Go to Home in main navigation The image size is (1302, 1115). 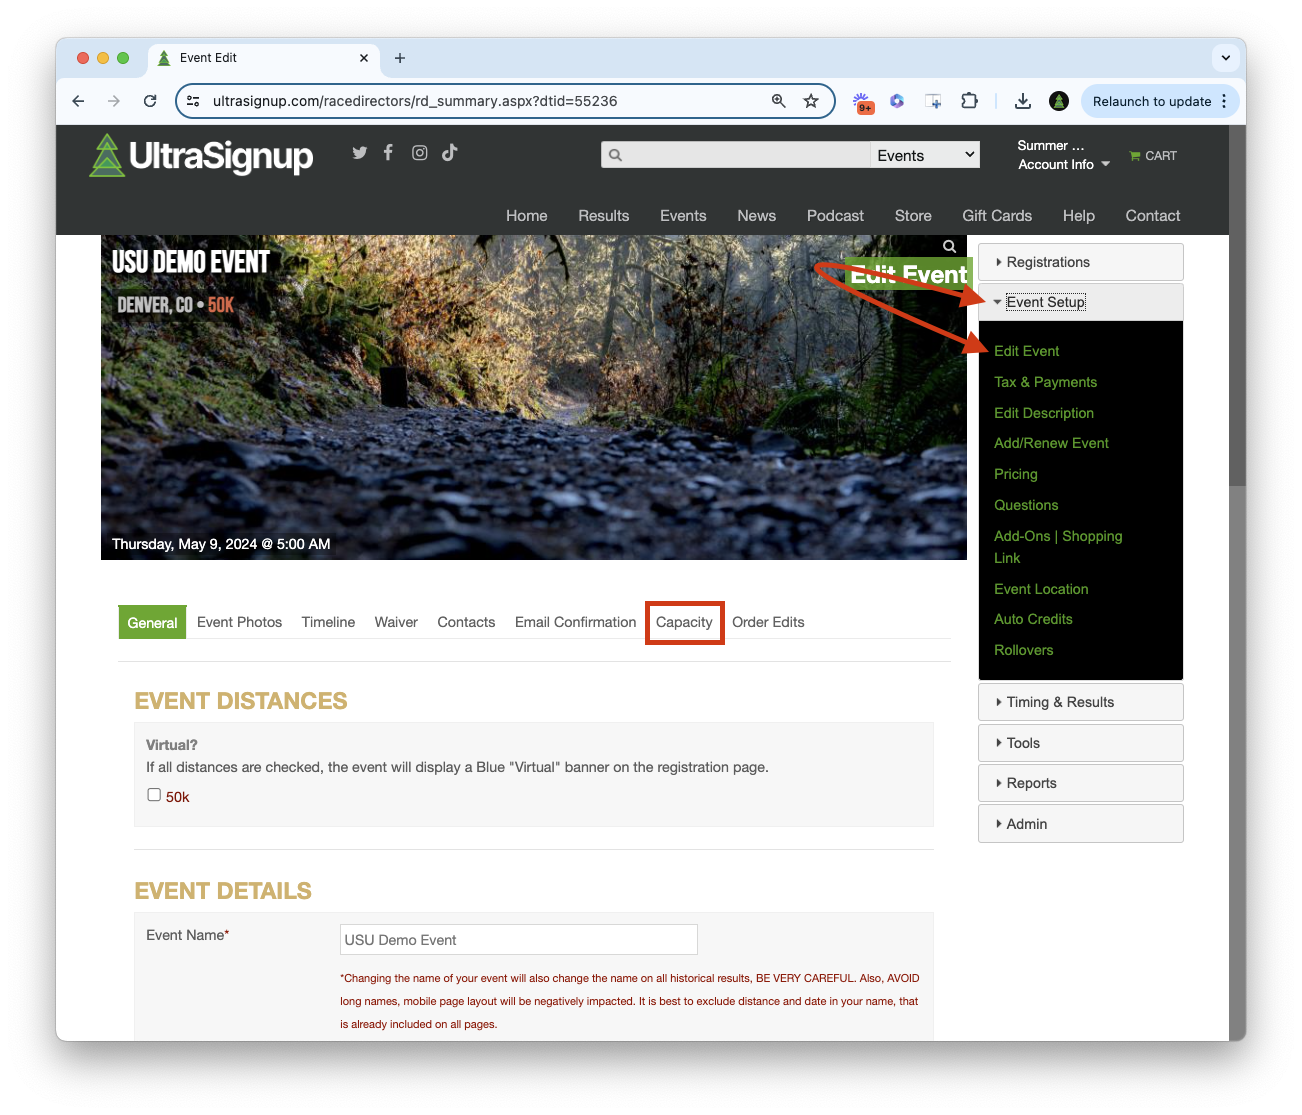[x=526, y=216]
